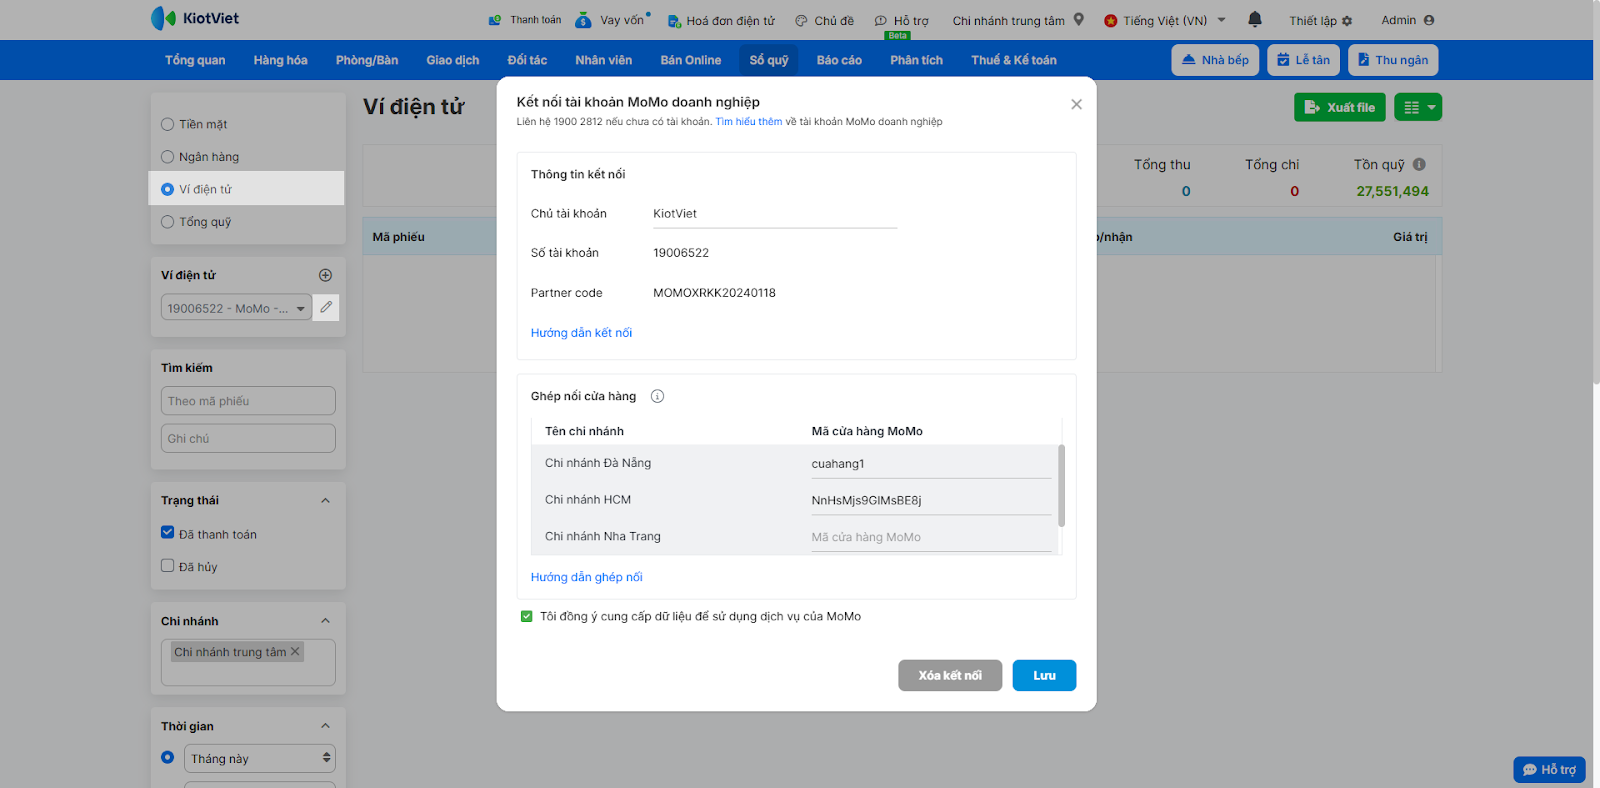Click the Chủ tài khoản KiotViet field
1600x788 pixels.
coord(775,214)
